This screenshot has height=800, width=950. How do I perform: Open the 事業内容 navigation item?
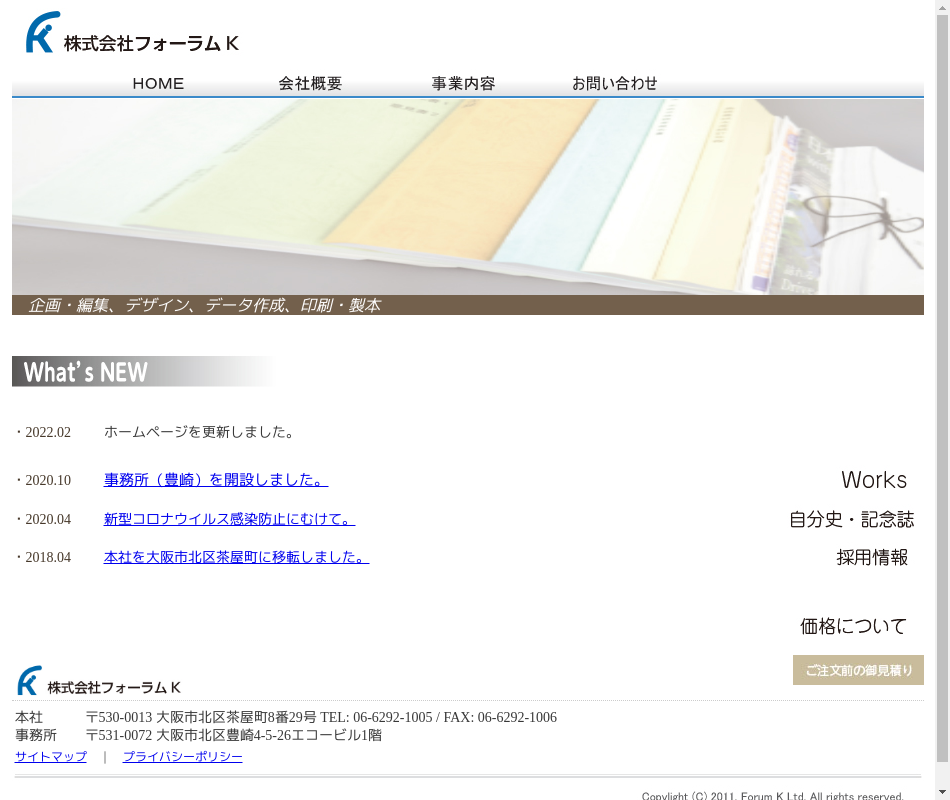tap(463, 84)
